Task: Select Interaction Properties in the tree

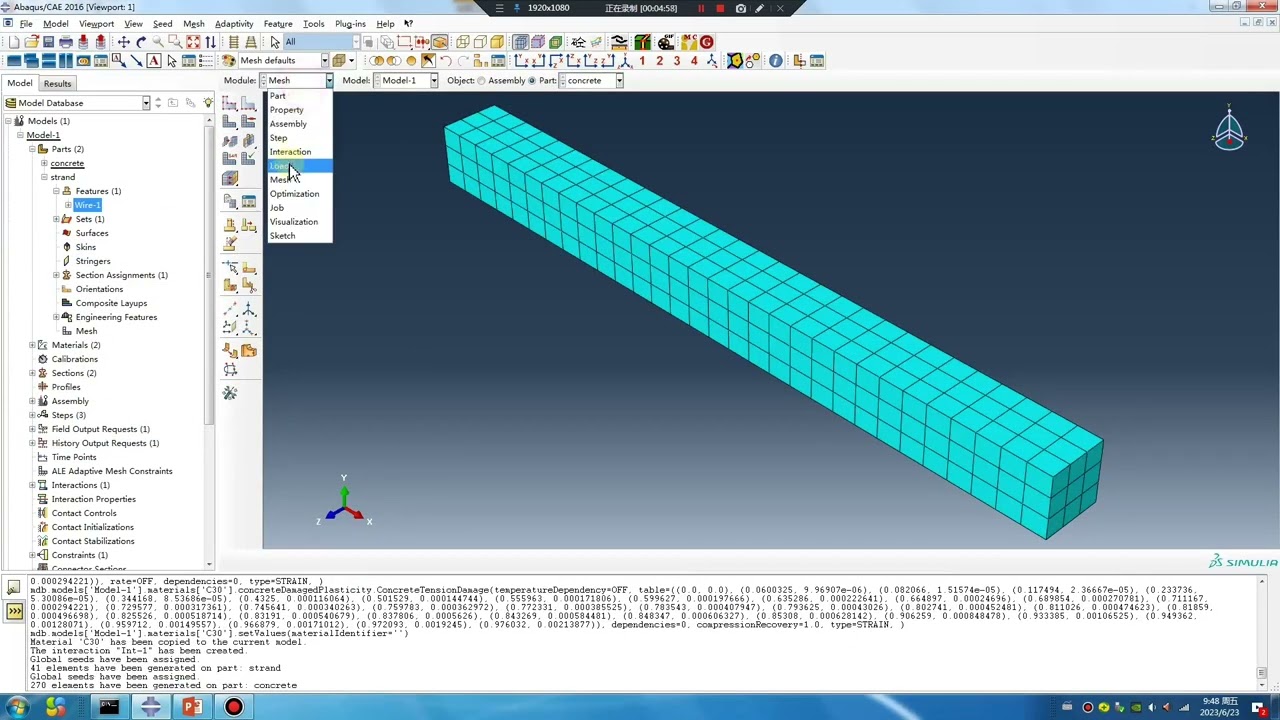Action: click(x=93, y=499)
